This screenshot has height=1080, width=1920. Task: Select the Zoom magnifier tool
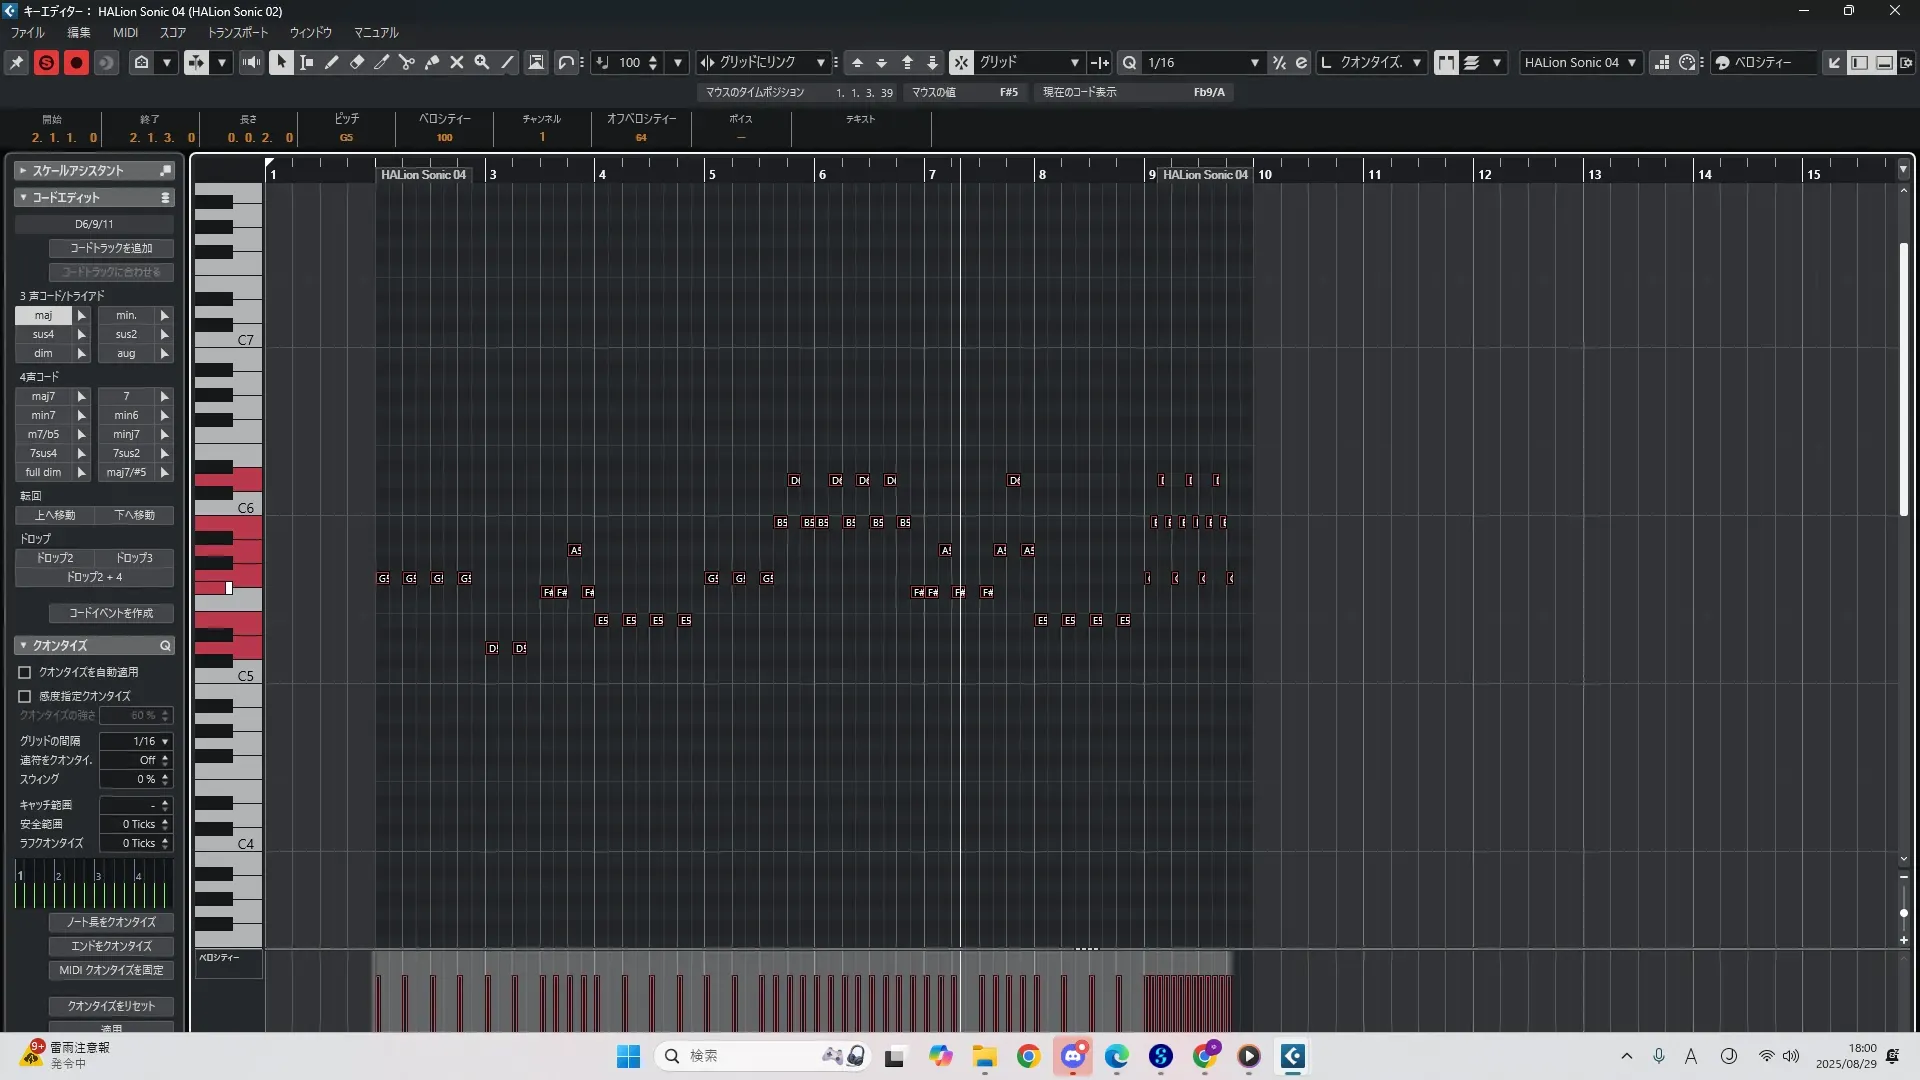point(482,62)
